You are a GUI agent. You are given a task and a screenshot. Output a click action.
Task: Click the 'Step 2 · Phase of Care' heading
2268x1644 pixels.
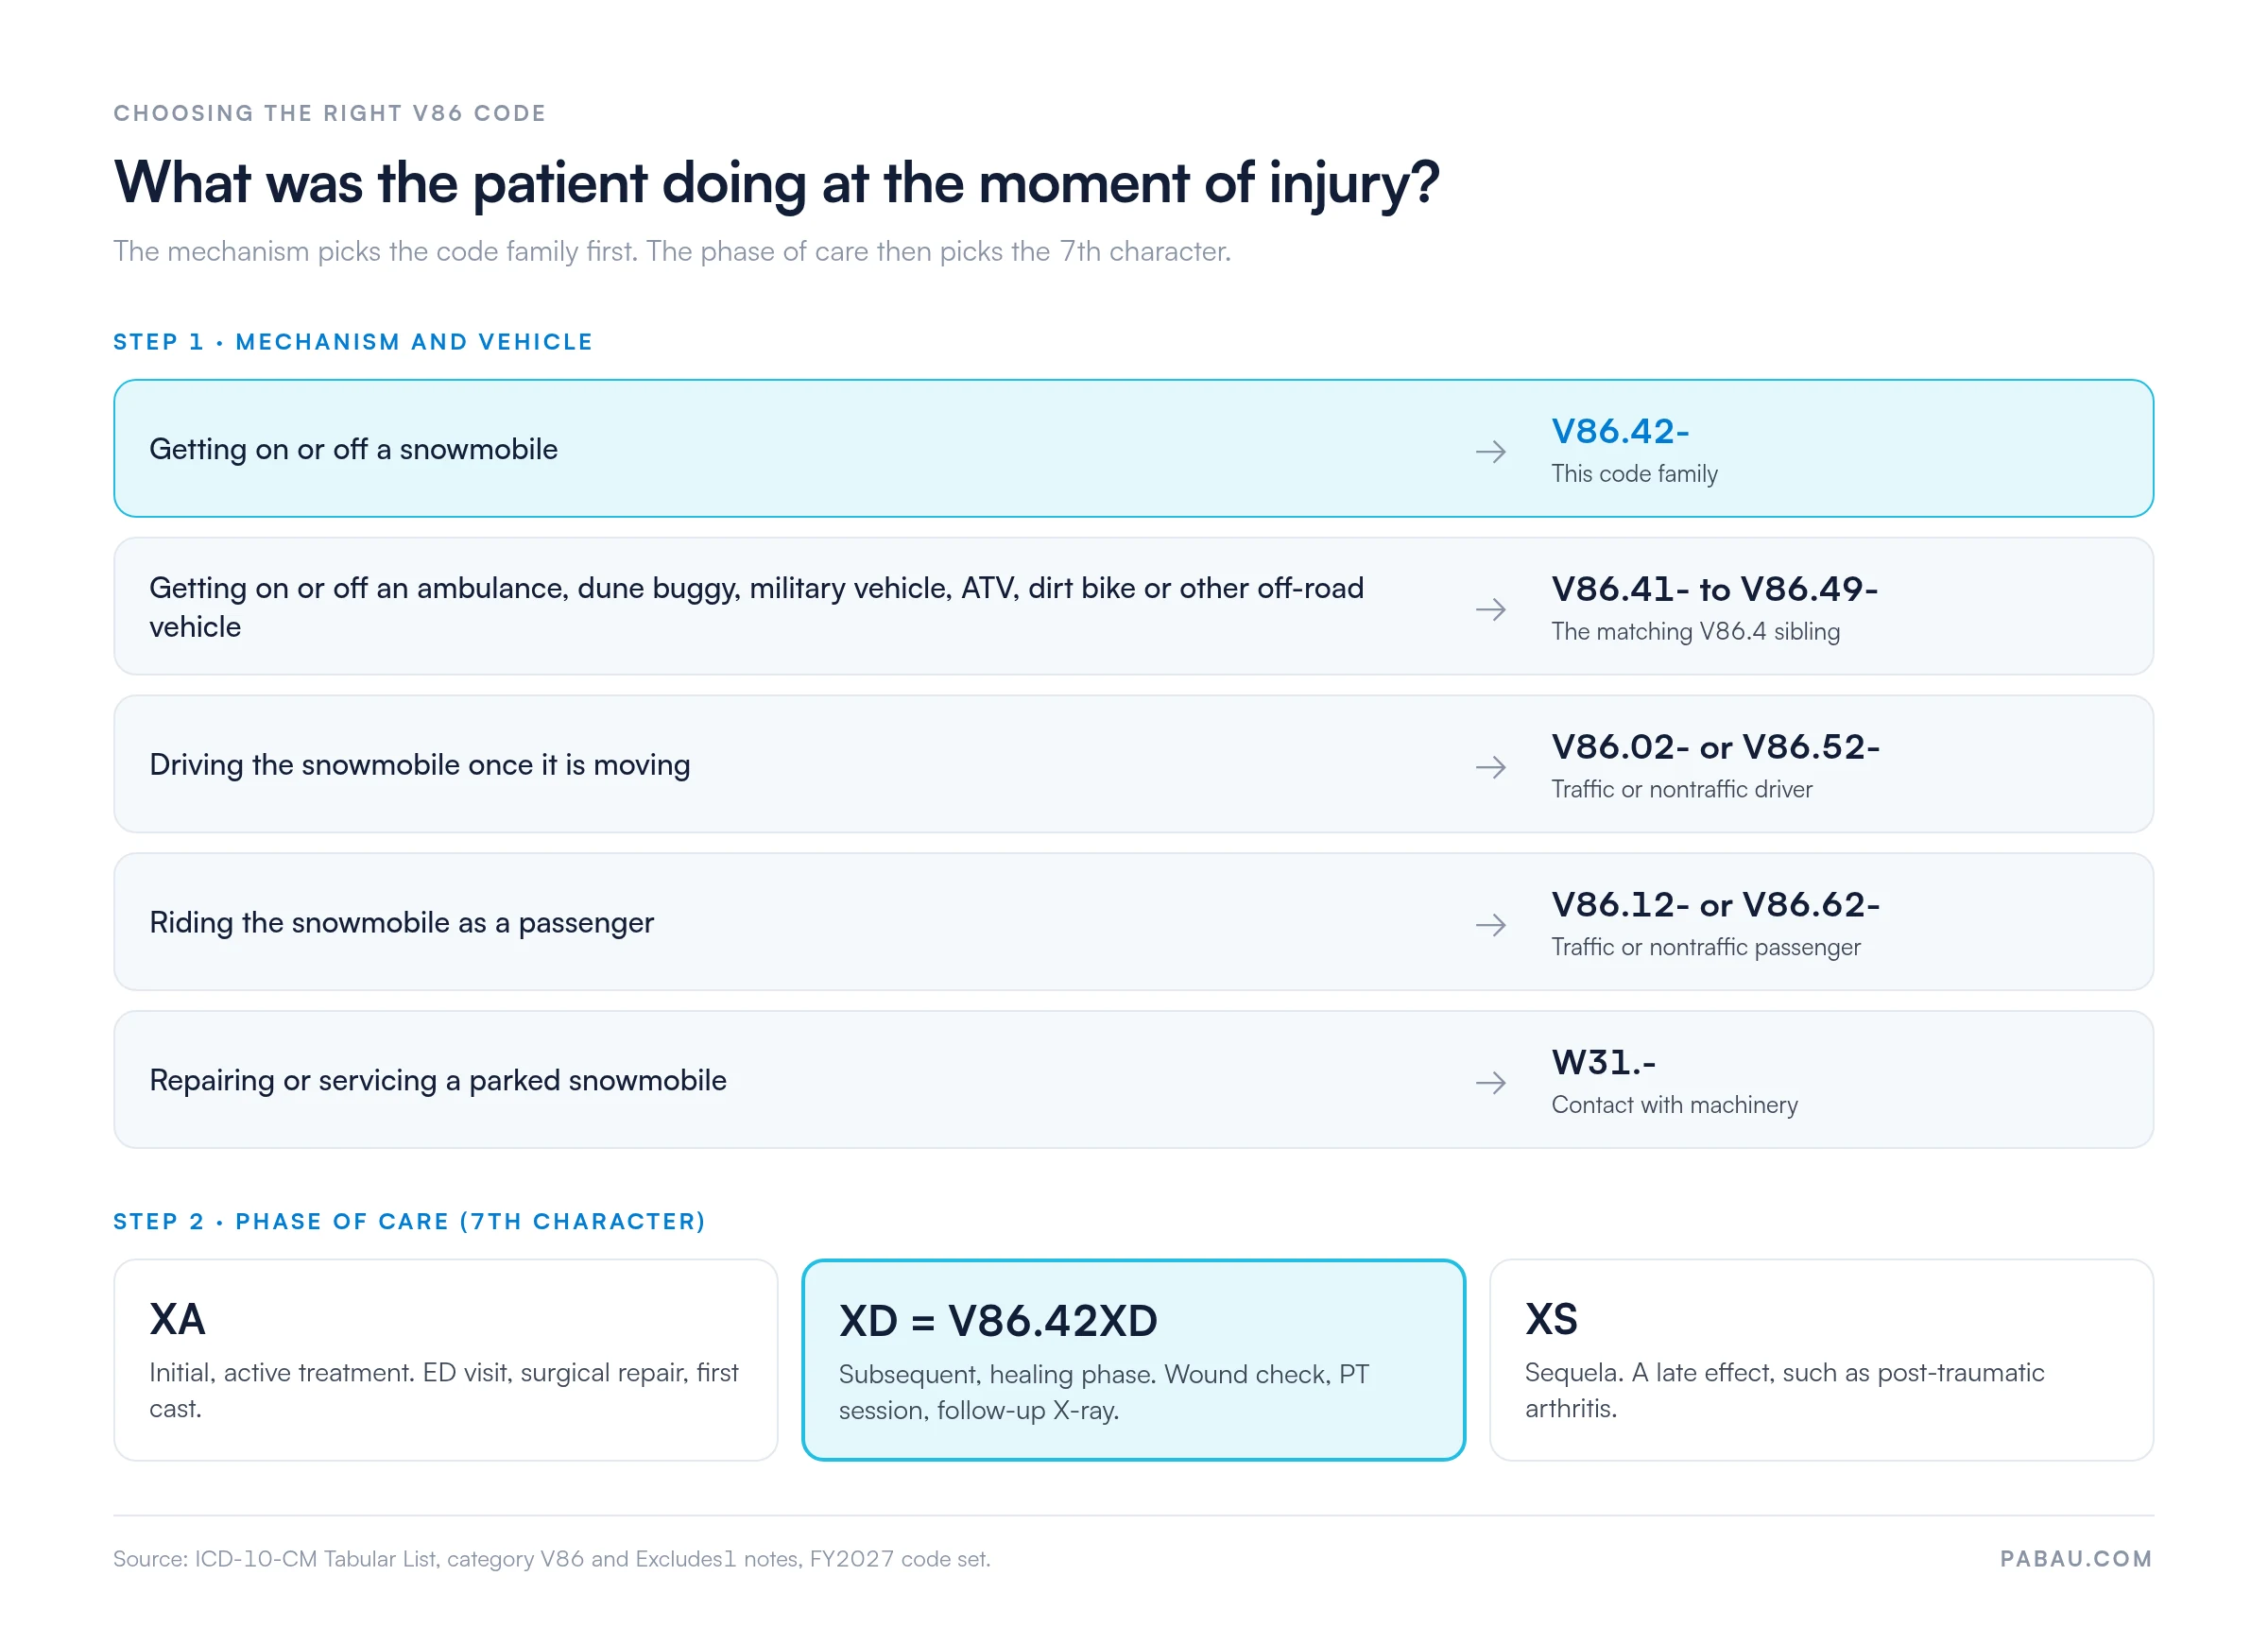(410, 1222)
